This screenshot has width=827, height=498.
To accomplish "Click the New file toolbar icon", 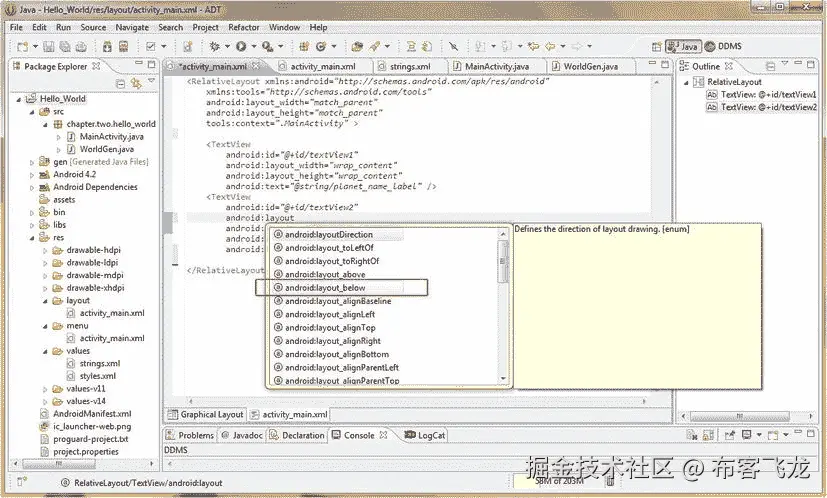I will pyautogui.click(x=23, y=46).
